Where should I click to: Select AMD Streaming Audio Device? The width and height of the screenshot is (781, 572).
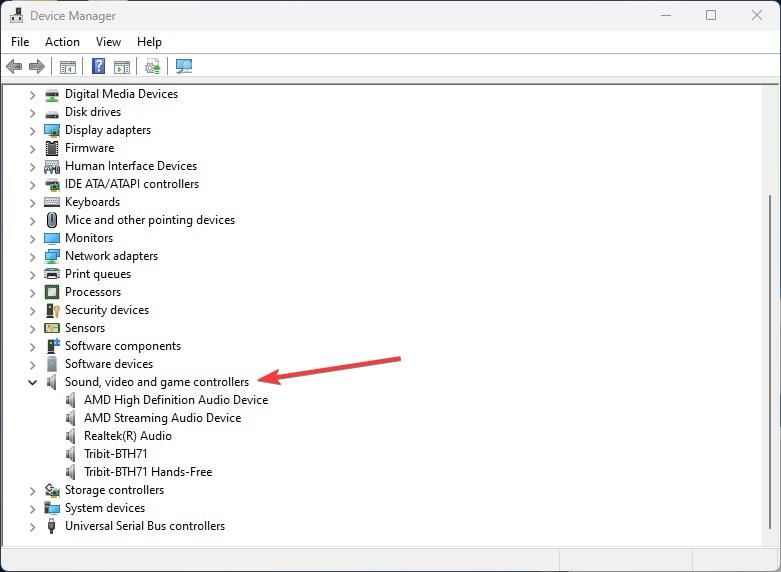(x=162, y=418)
